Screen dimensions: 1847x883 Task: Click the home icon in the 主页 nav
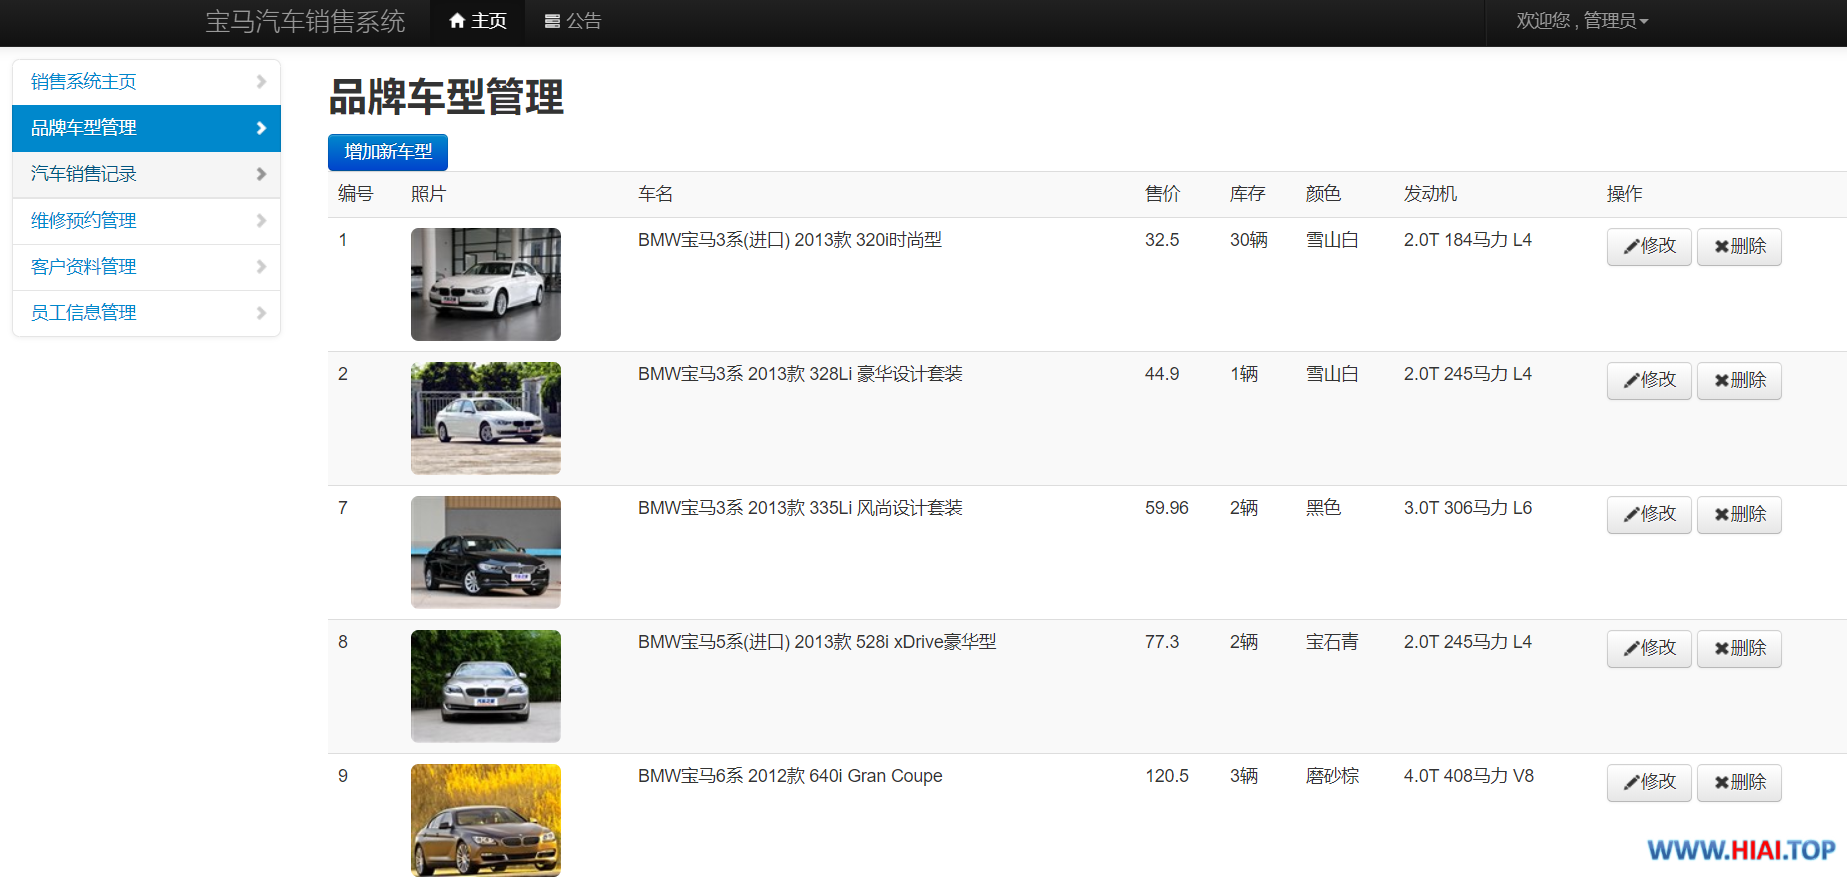(x=457, y=21)
